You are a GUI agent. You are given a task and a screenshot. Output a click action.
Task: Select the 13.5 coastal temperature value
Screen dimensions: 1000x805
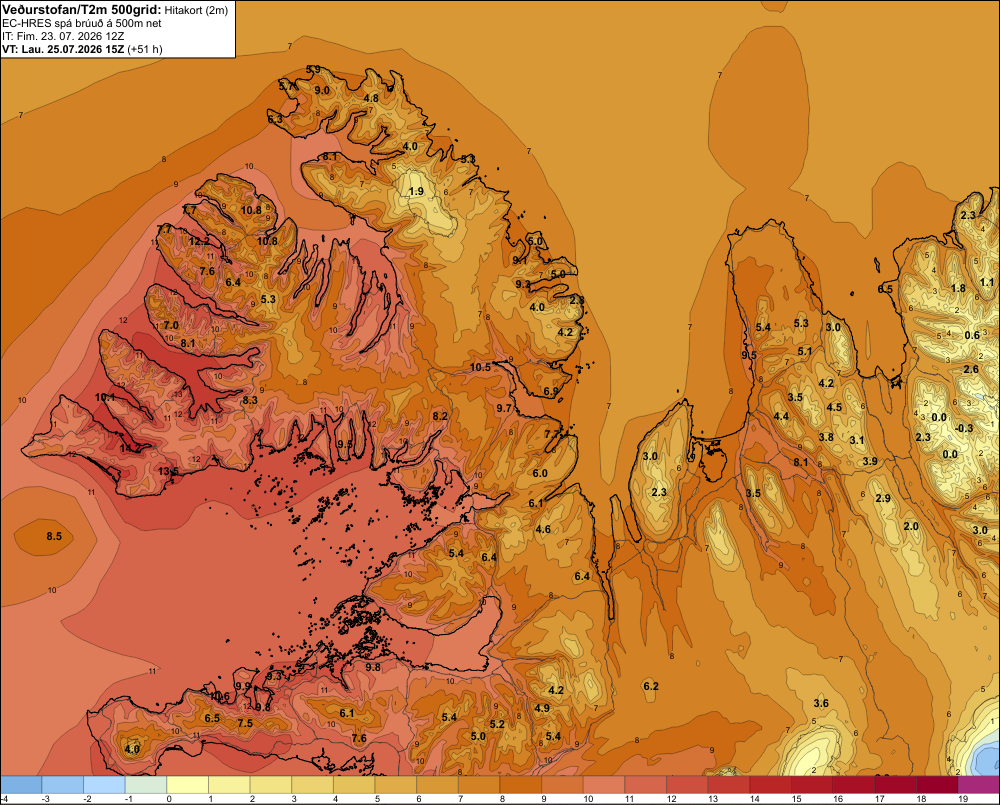168,471
